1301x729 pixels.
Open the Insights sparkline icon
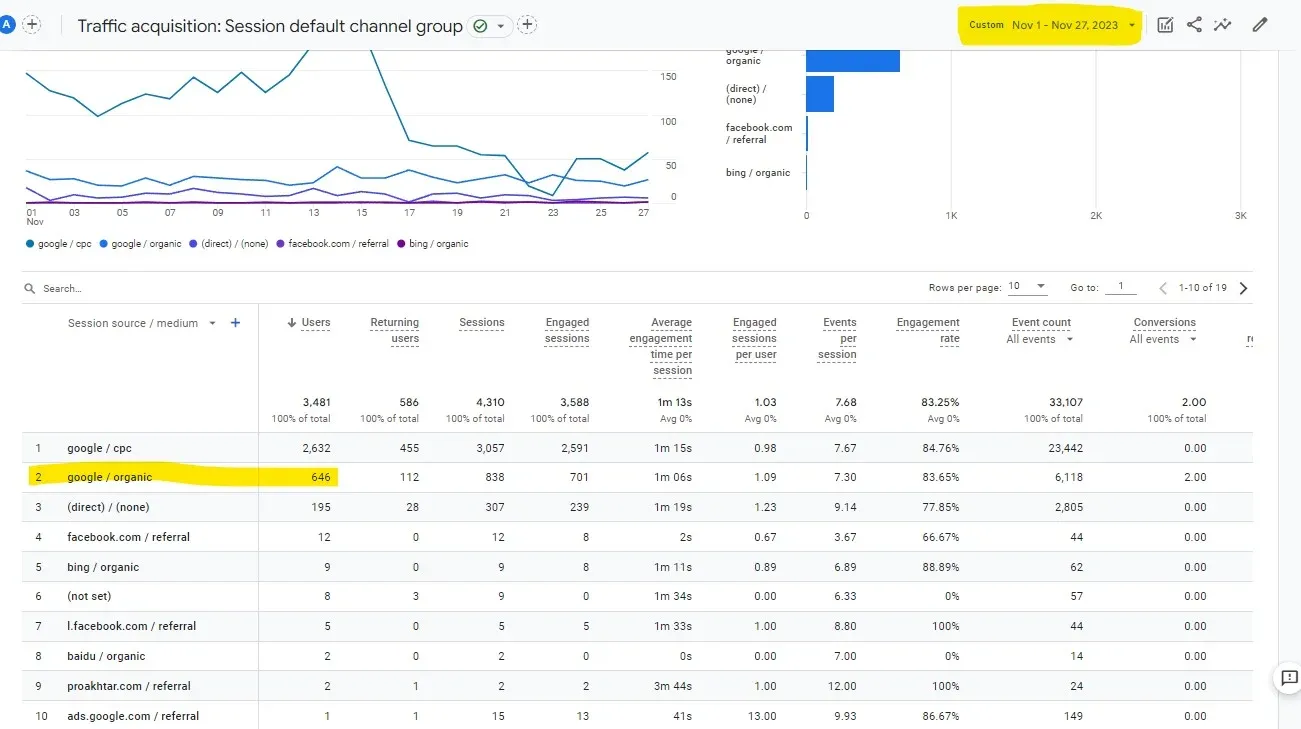pyautogui.click(x=1223, y=25)
